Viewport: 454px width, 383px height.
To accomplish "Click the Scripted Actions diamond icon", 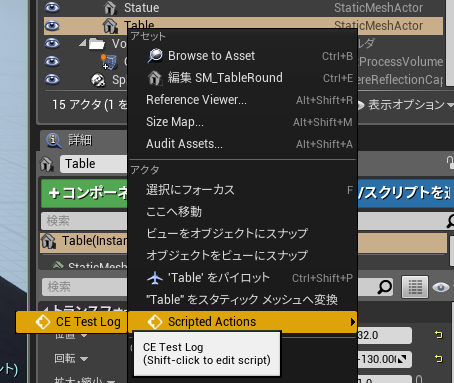I will coord(155,322).
